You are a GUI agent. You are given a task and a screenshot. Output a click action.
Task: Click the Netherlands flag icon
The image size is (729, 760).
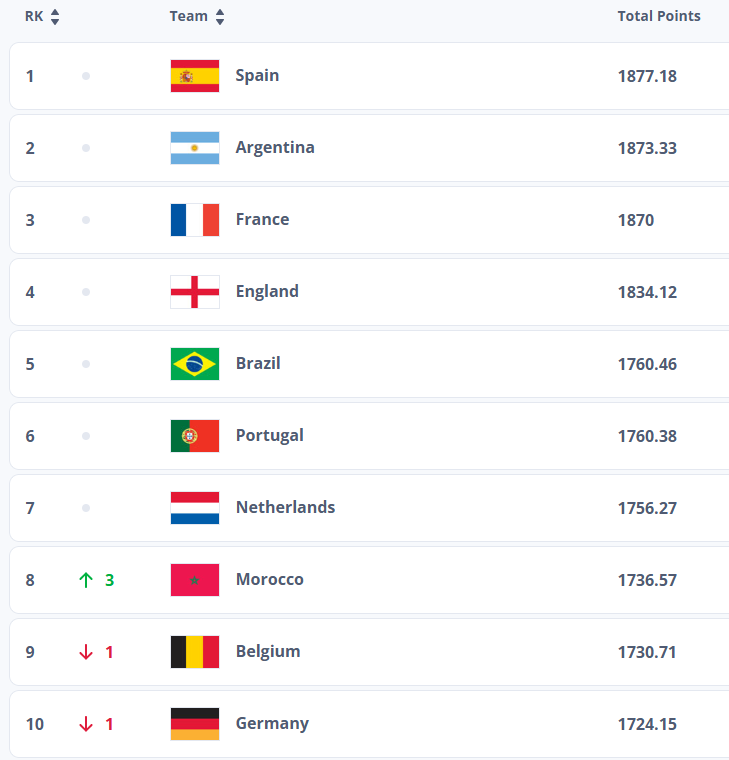pos(195,508)
